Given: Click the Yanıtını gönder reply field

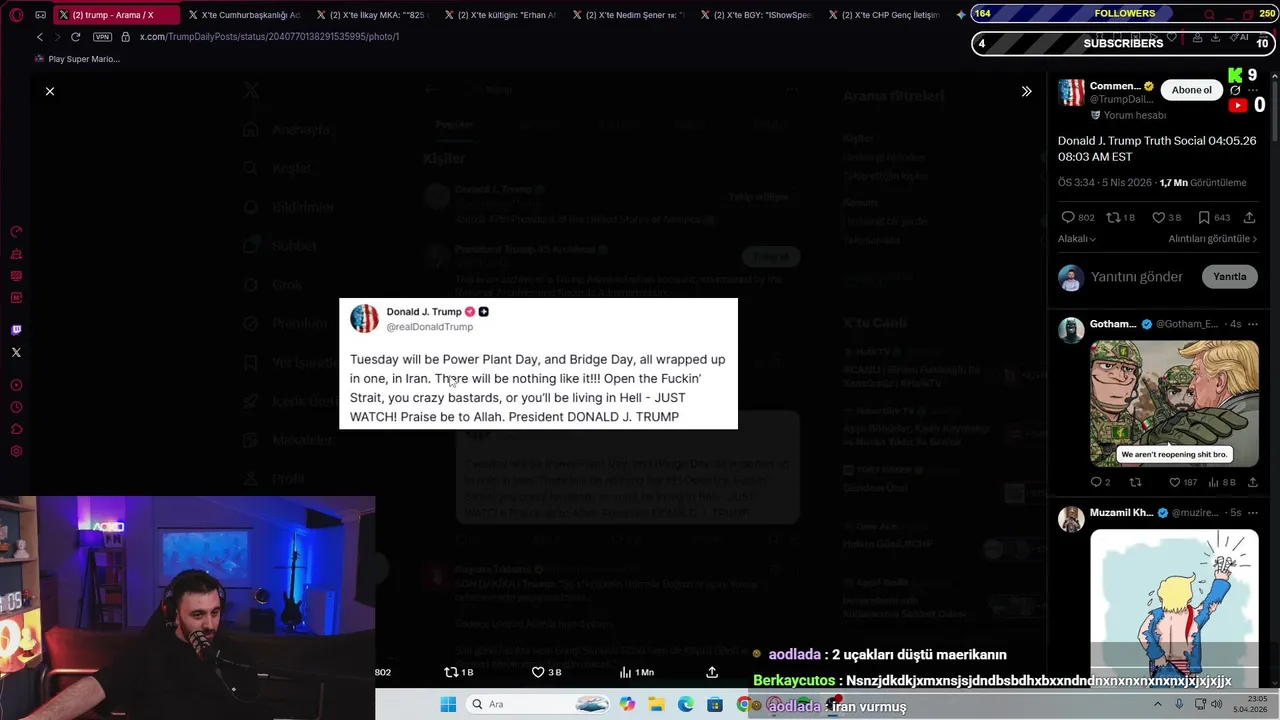Looking at the screenshot, I should (x=1137, y=277).
